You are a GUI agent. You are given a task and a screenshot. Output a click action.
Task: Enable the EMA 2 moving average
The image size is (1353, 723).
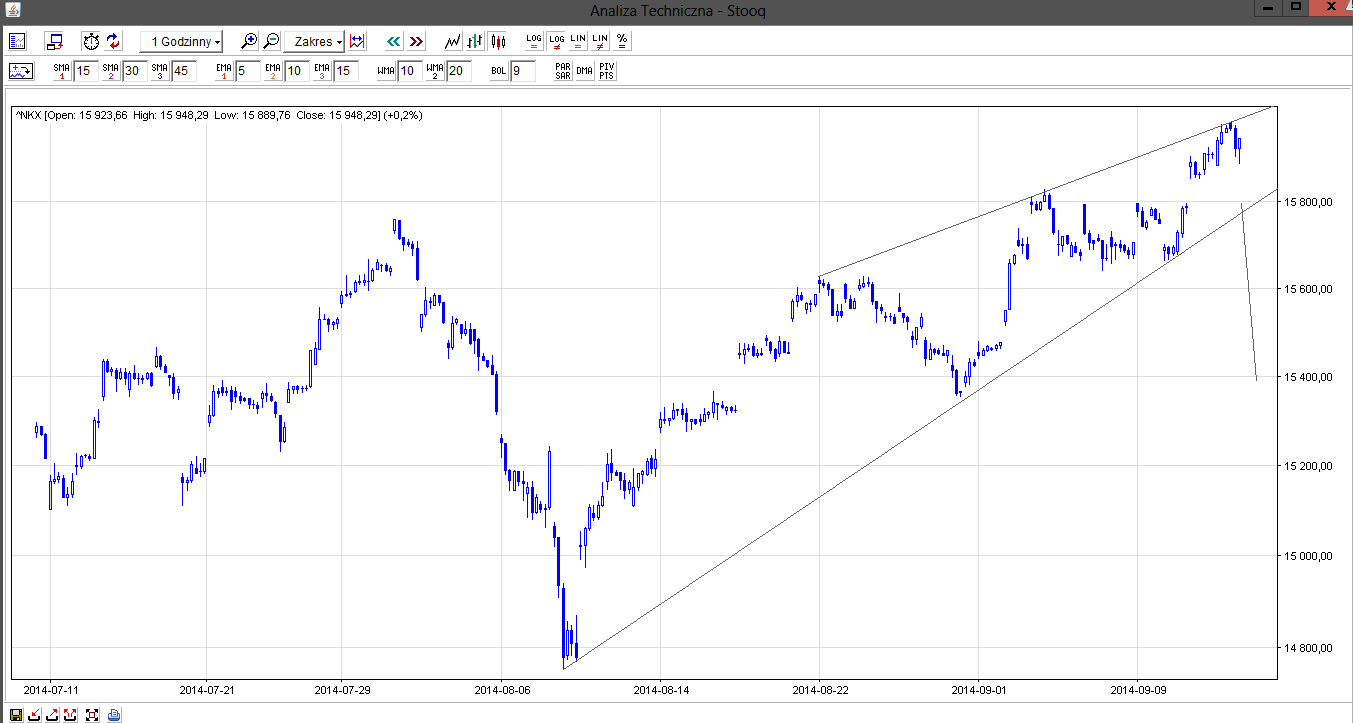[x=272, y=71]
